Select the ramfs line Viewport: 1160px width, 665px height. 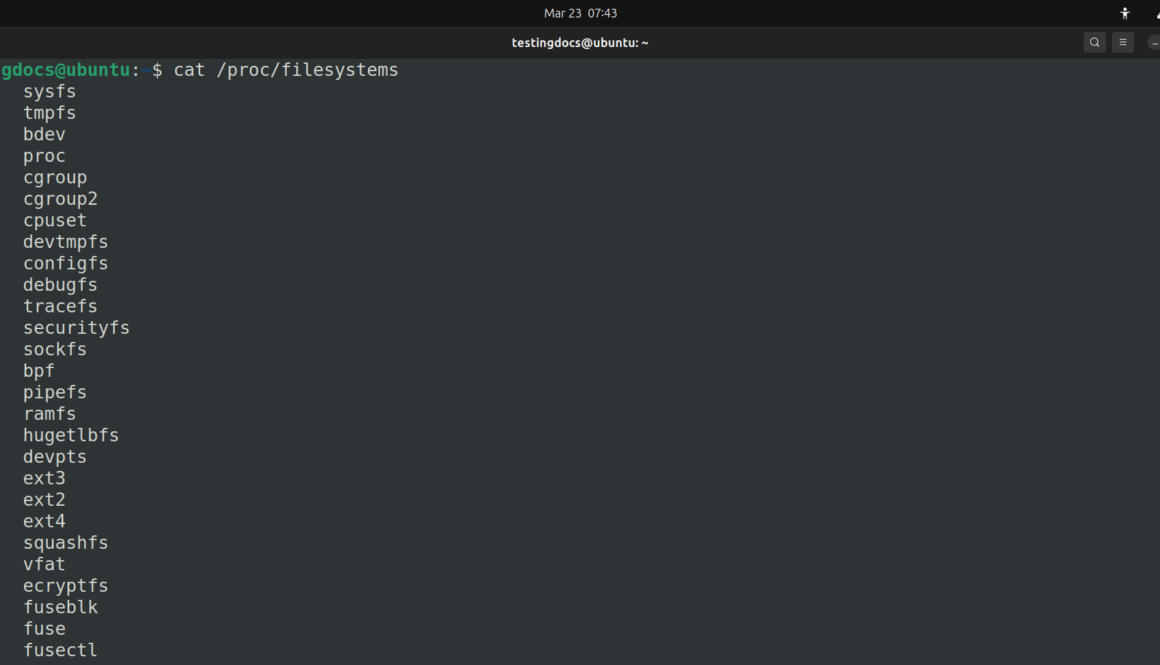50,413
